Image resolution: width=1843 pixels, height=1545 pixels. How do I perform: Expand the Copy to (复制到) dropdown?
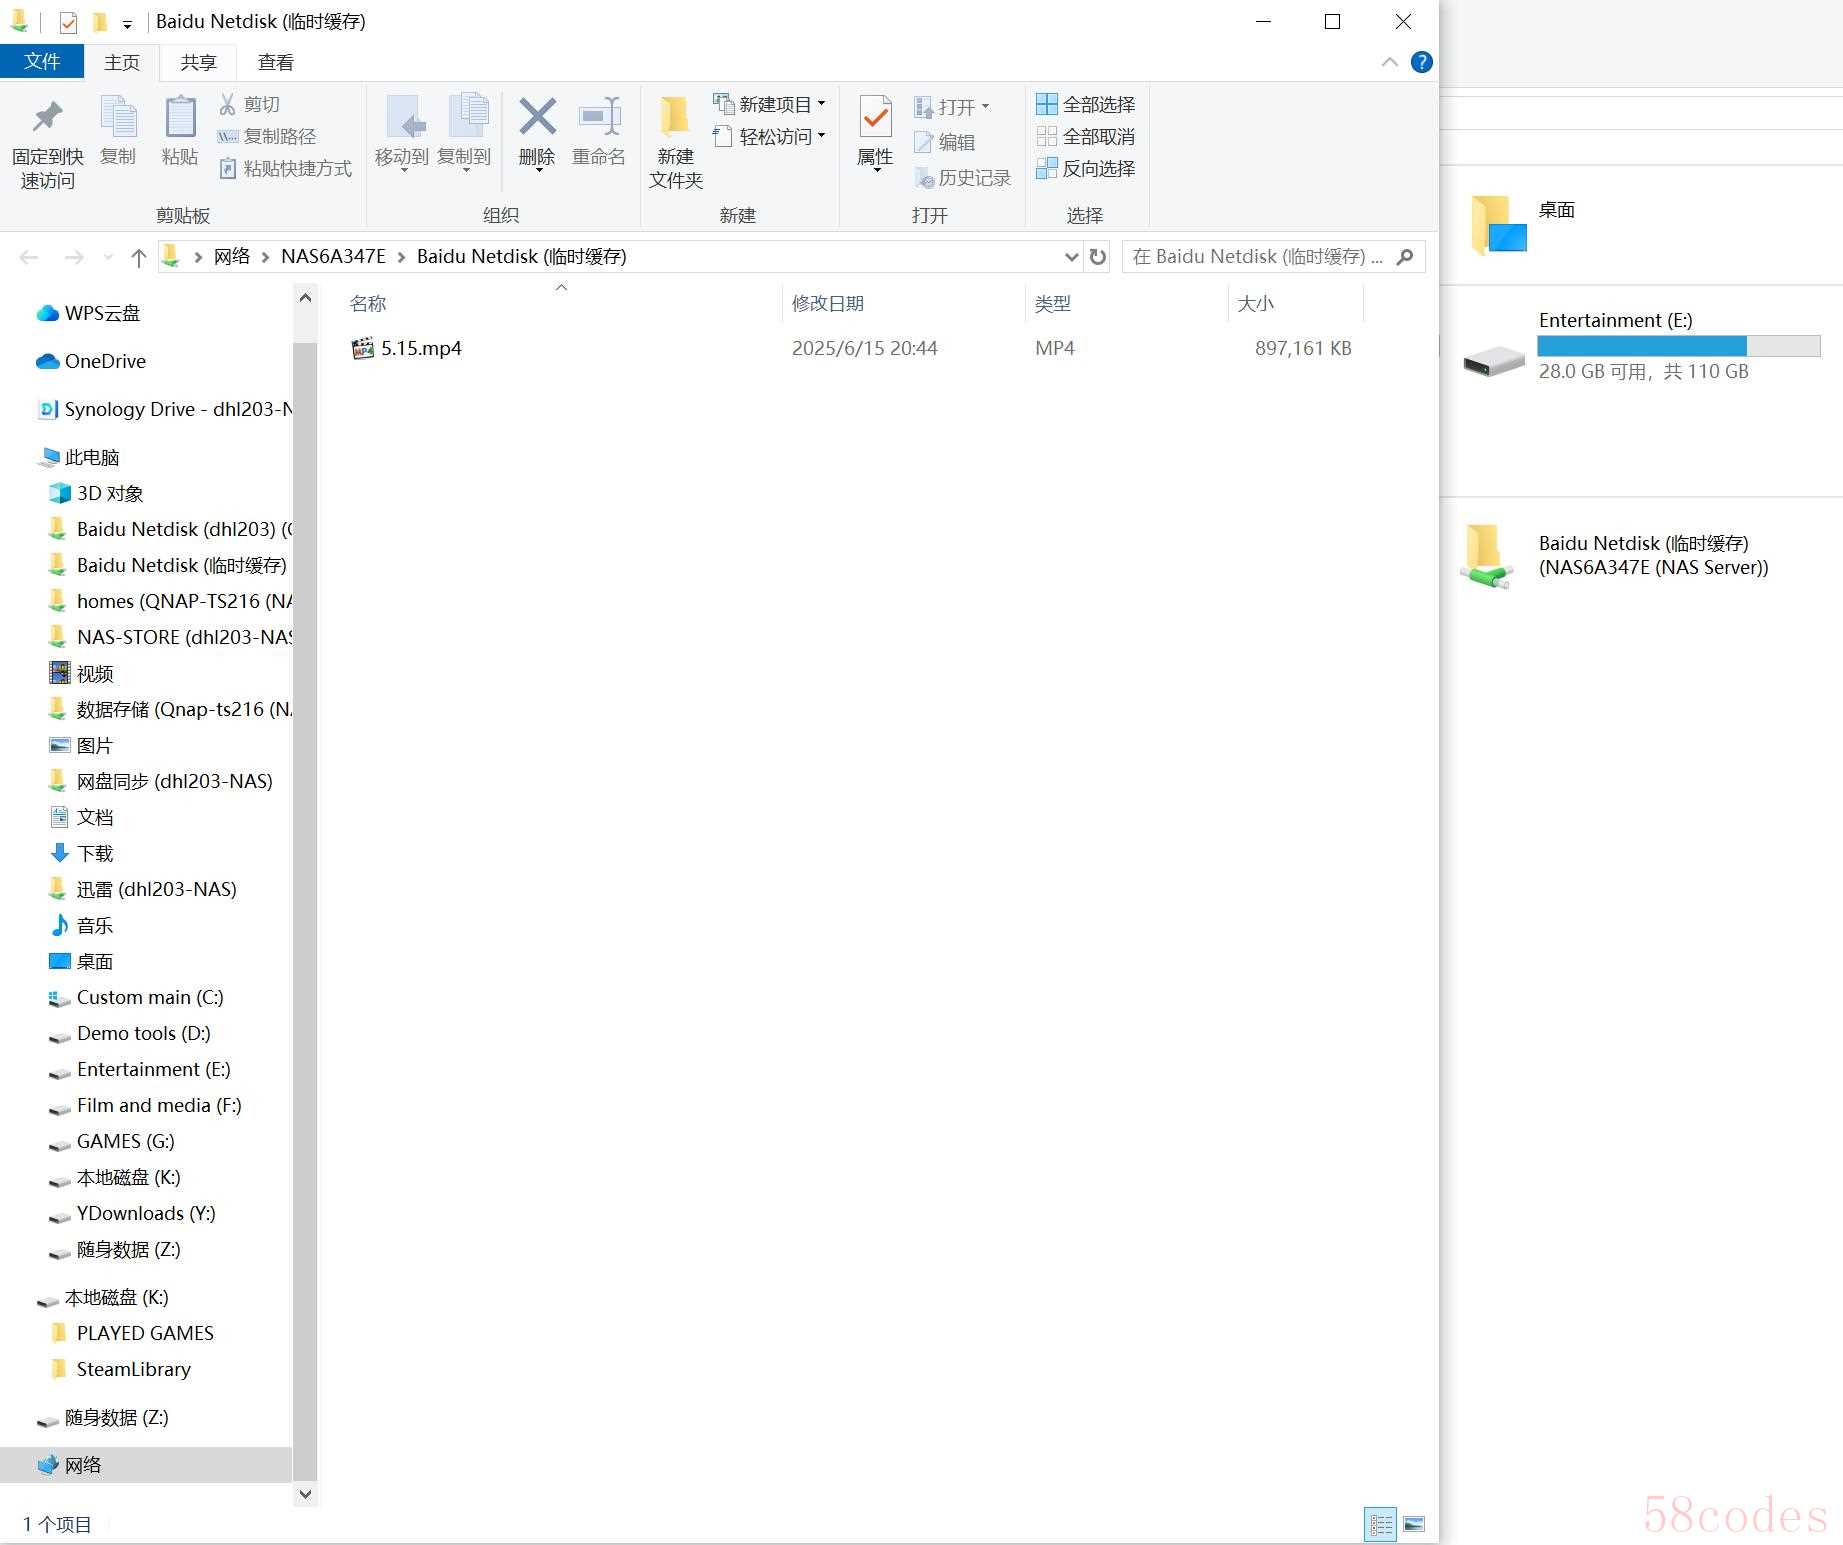point(466,171)
